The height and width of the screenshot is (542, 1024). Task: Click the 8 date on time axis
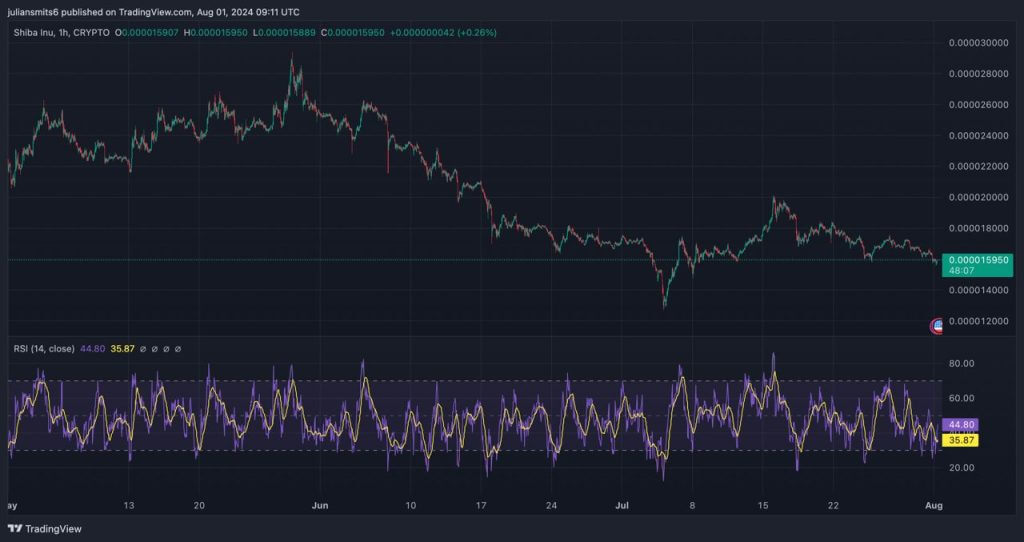click(692, 505)
